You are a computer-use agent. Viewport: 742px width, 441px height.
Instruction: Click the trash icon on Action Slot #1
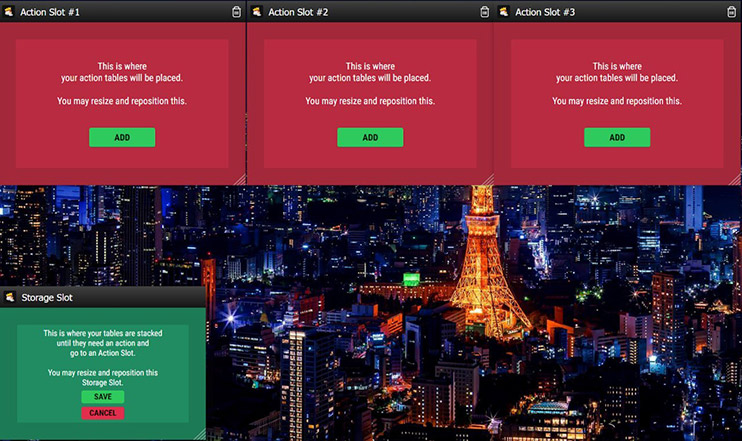[x=237, y=12]
